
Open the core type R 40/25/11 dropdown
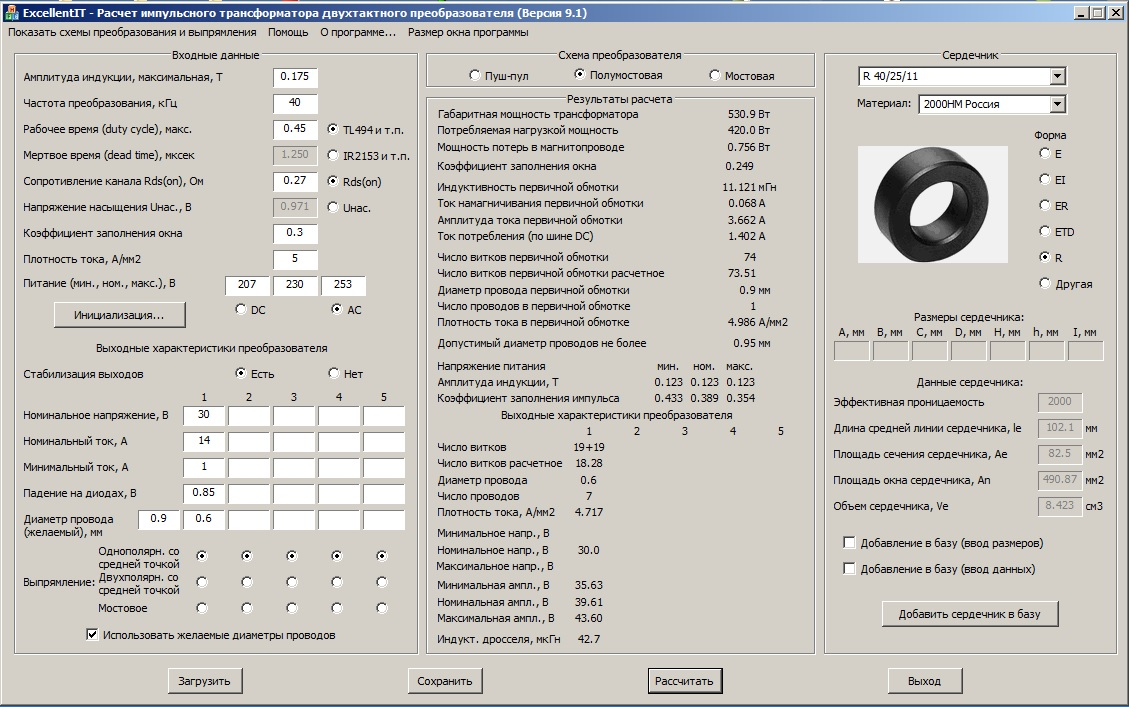(1057, 77)
